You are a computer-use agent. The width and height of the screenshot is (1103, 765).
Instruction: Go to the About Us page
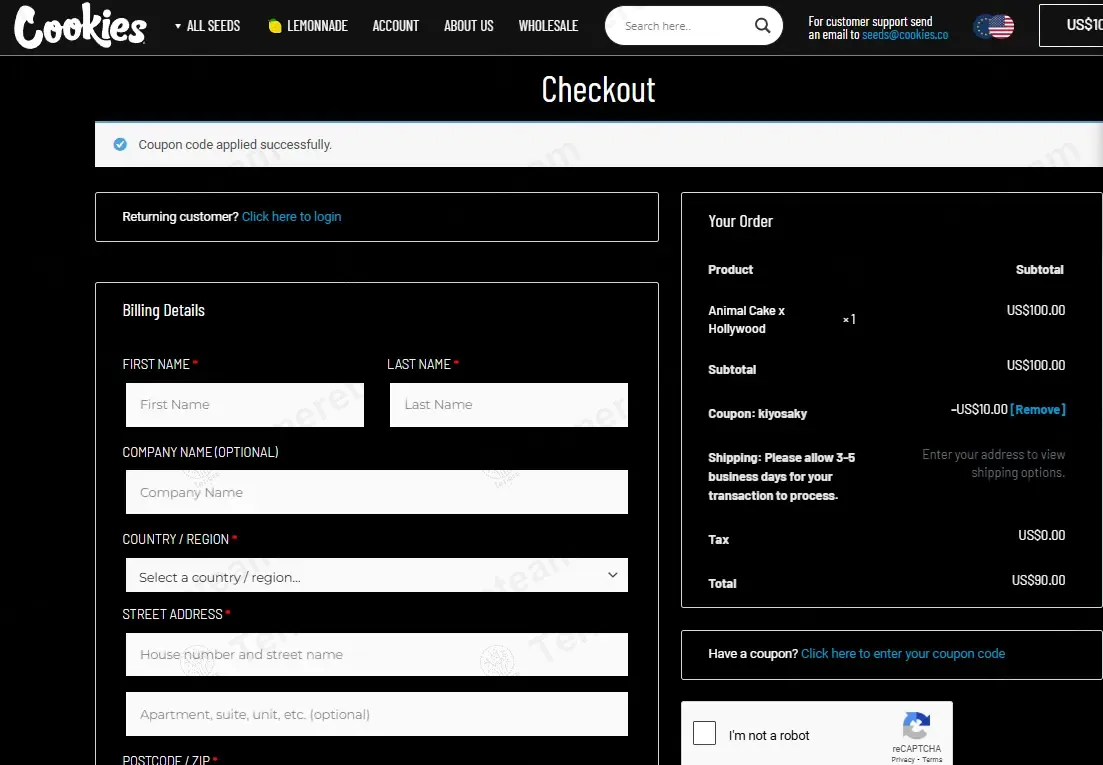coord(468,26)
